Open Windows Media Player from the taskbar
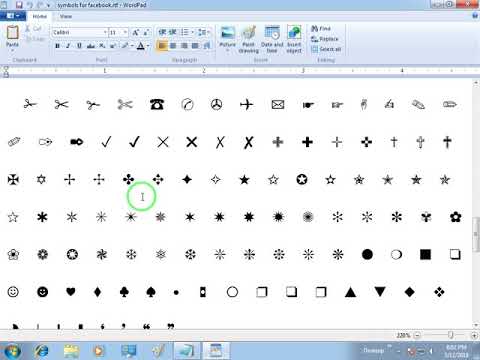 (x=98, y=351)
